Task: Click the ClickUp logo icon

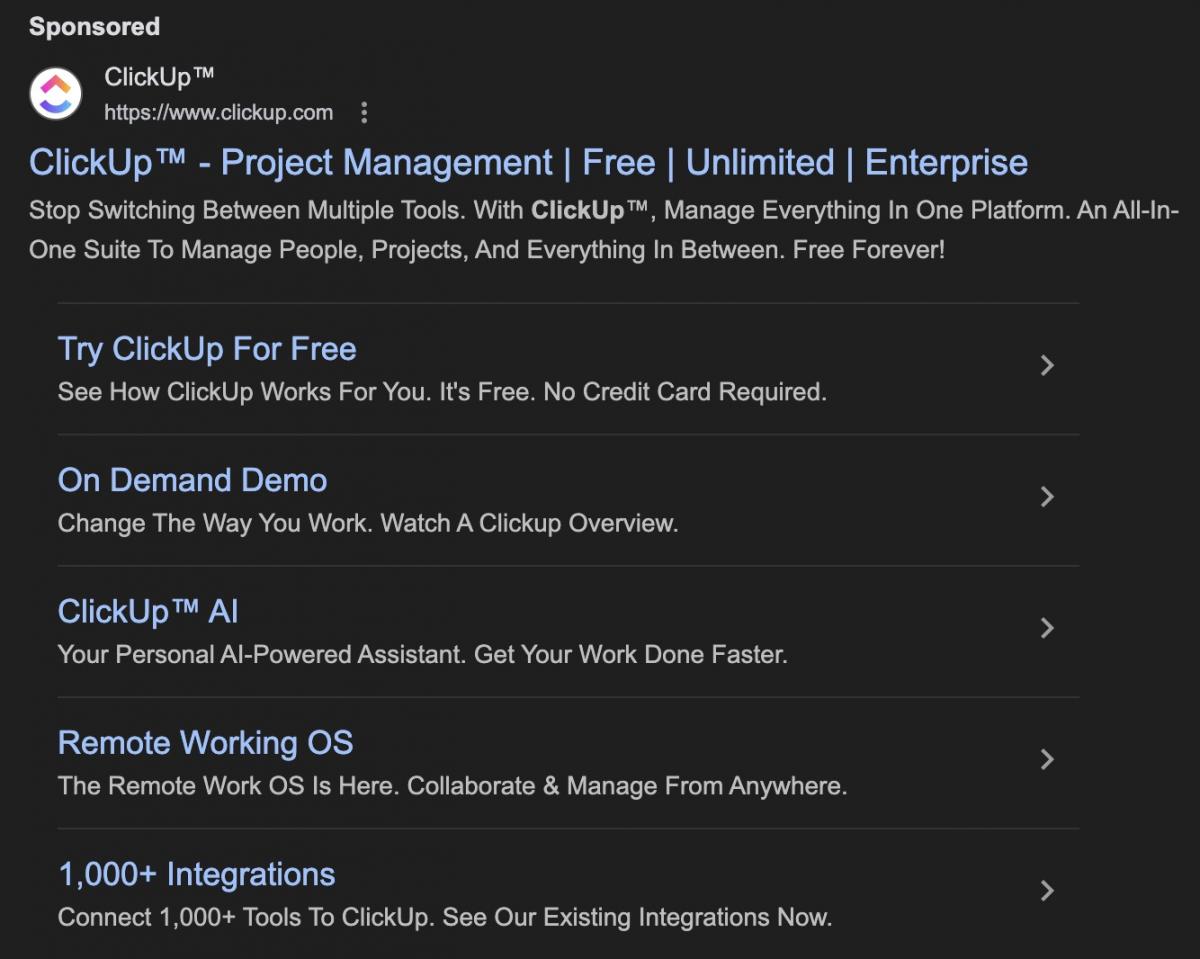Action: coord(56,94)
